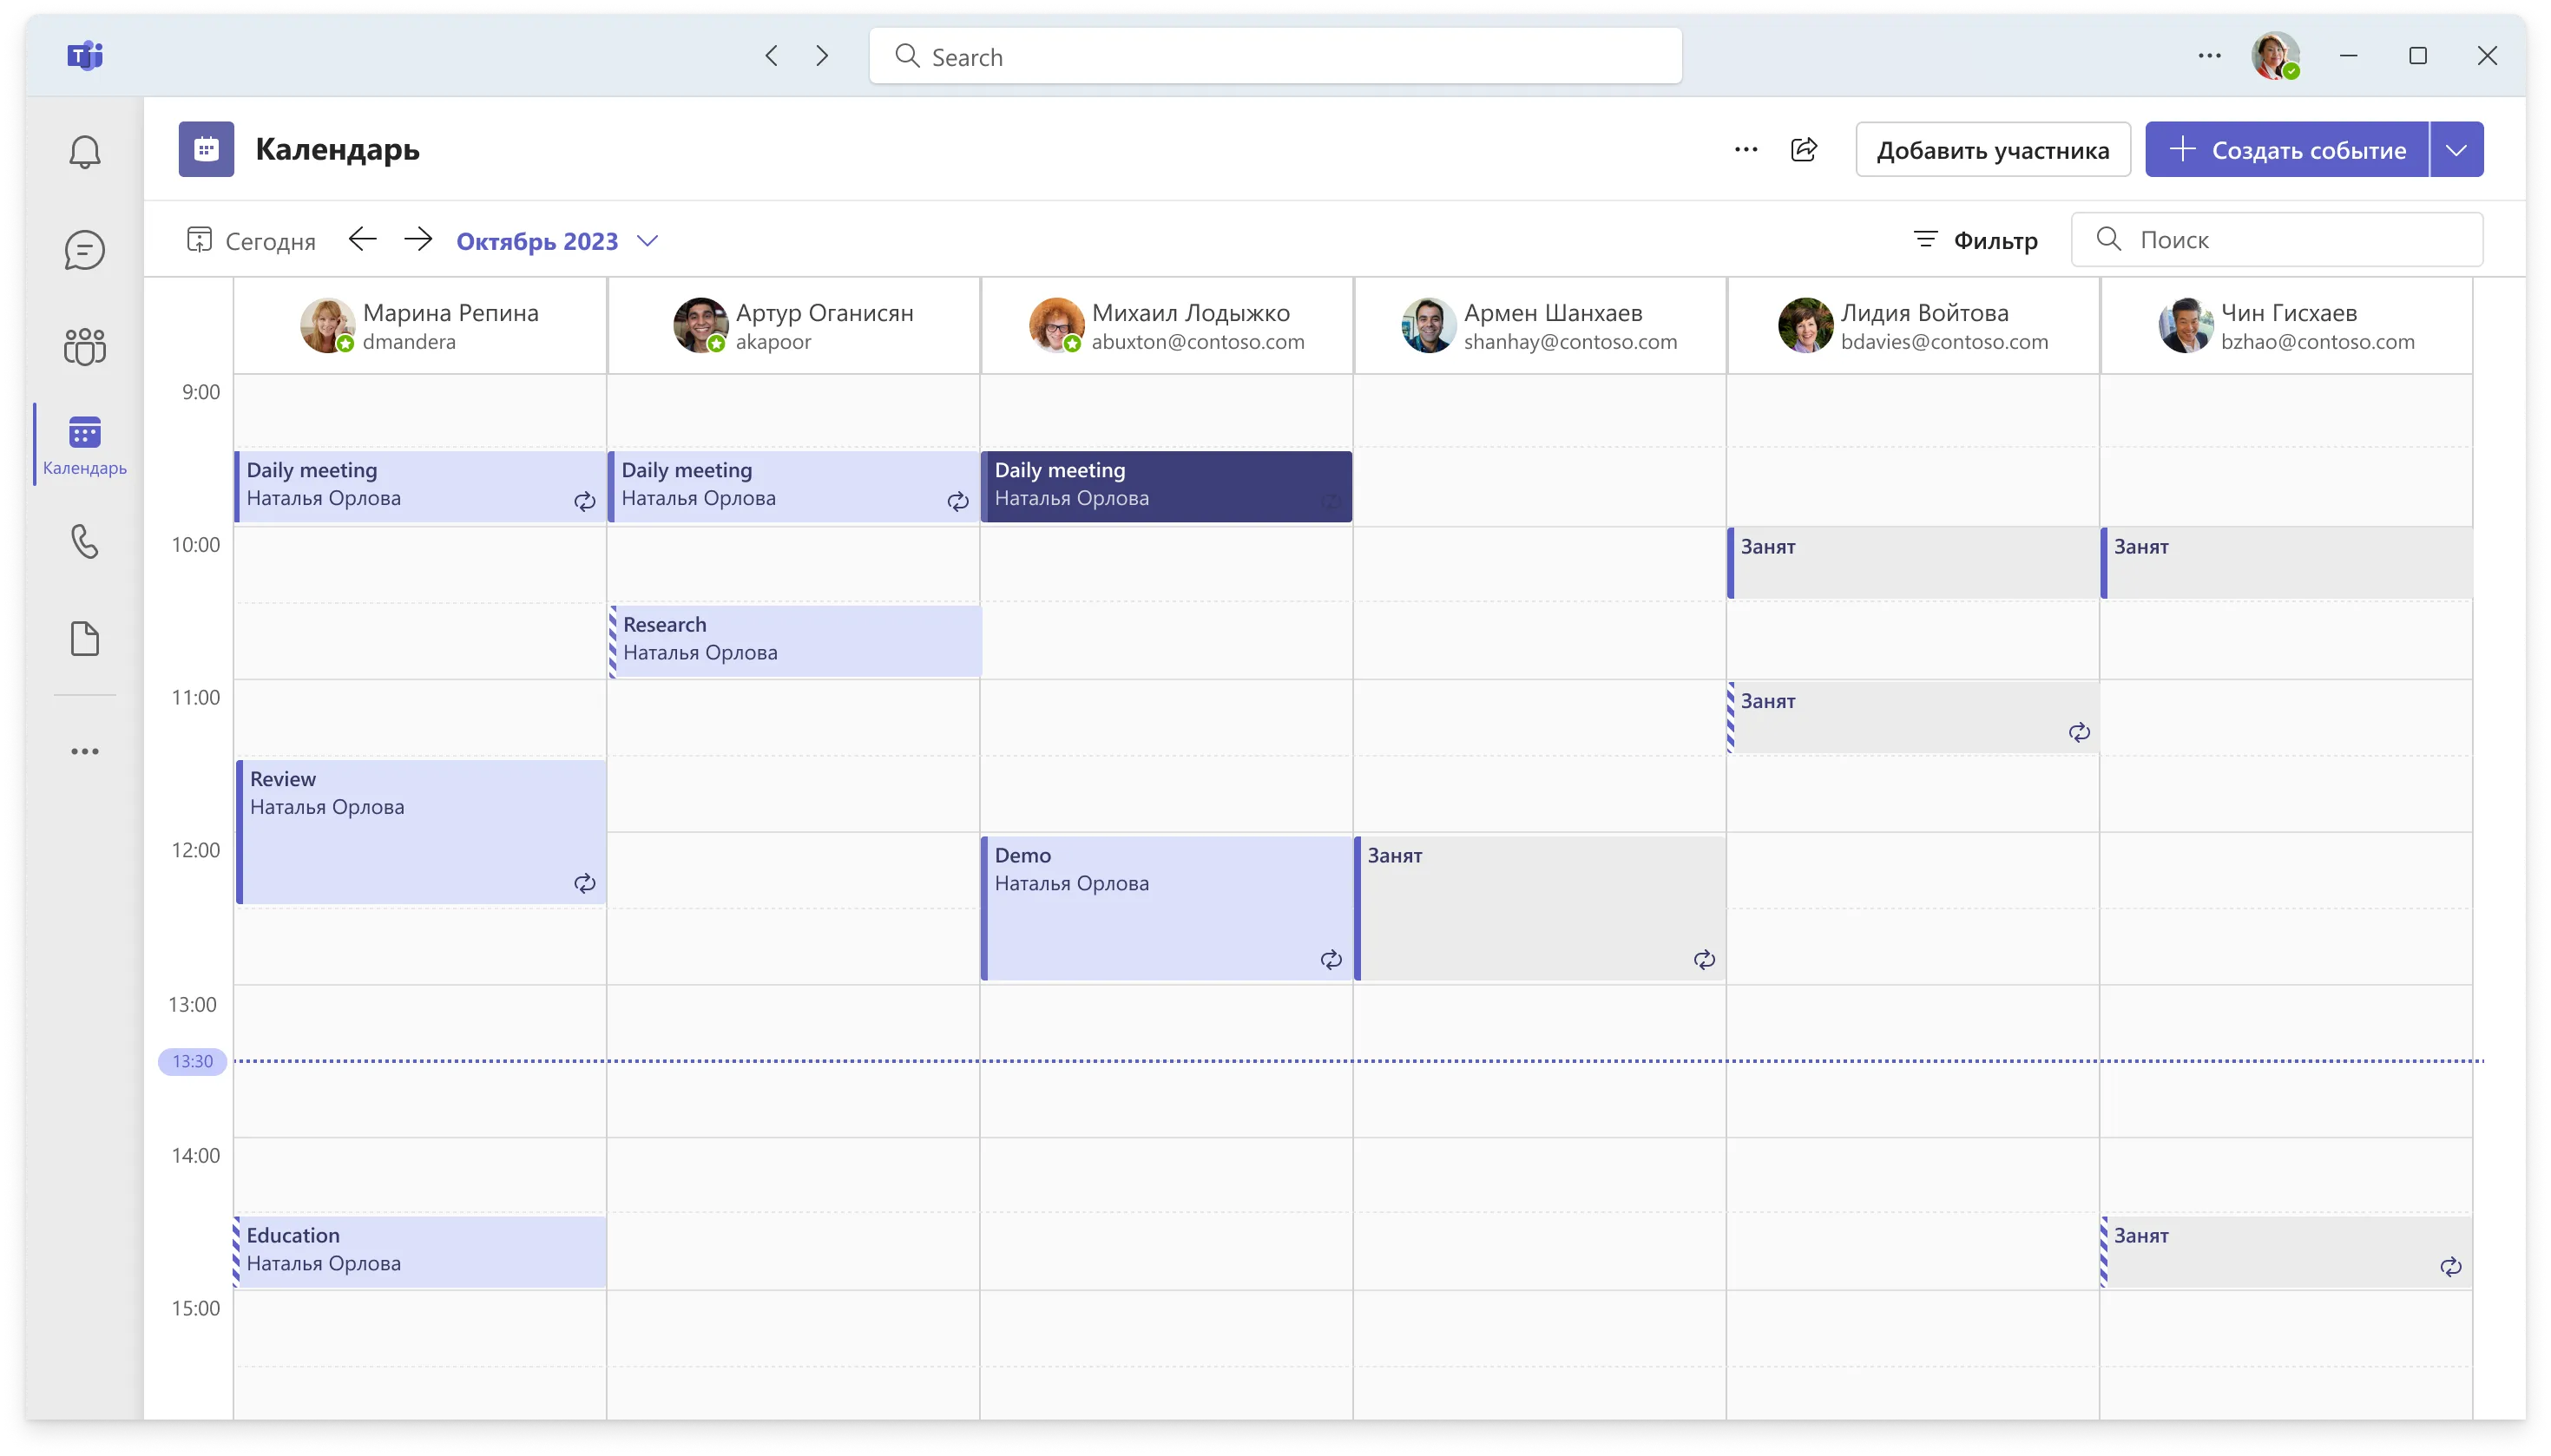
Task: Open Марина Репина's Daily meeting event
Action: (420, 486)
